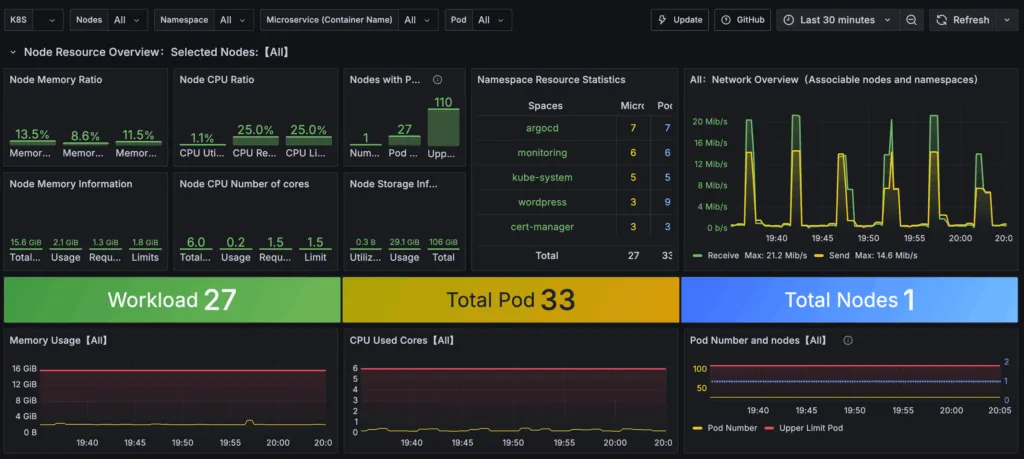Click the refresh arrows icon
The width and height of the screenshot is (1024, 459).
pos(942,20)
